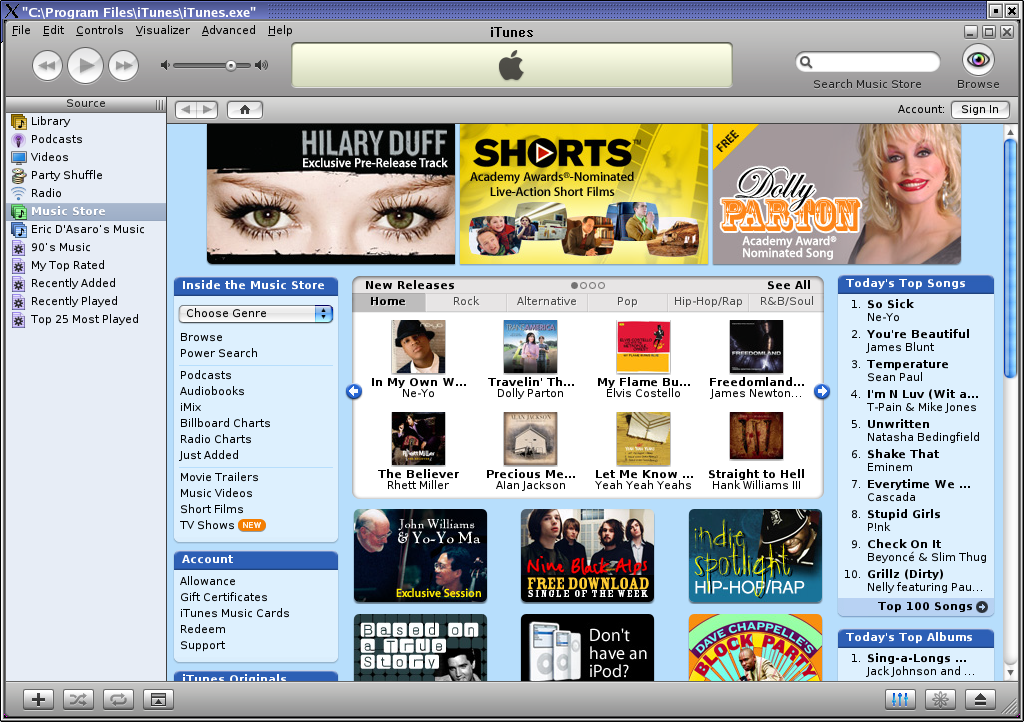Turn on the visualizer flower icon
Image resolution: width=1024 pixels, height=722 pixels.
click(x=940, y=700)
